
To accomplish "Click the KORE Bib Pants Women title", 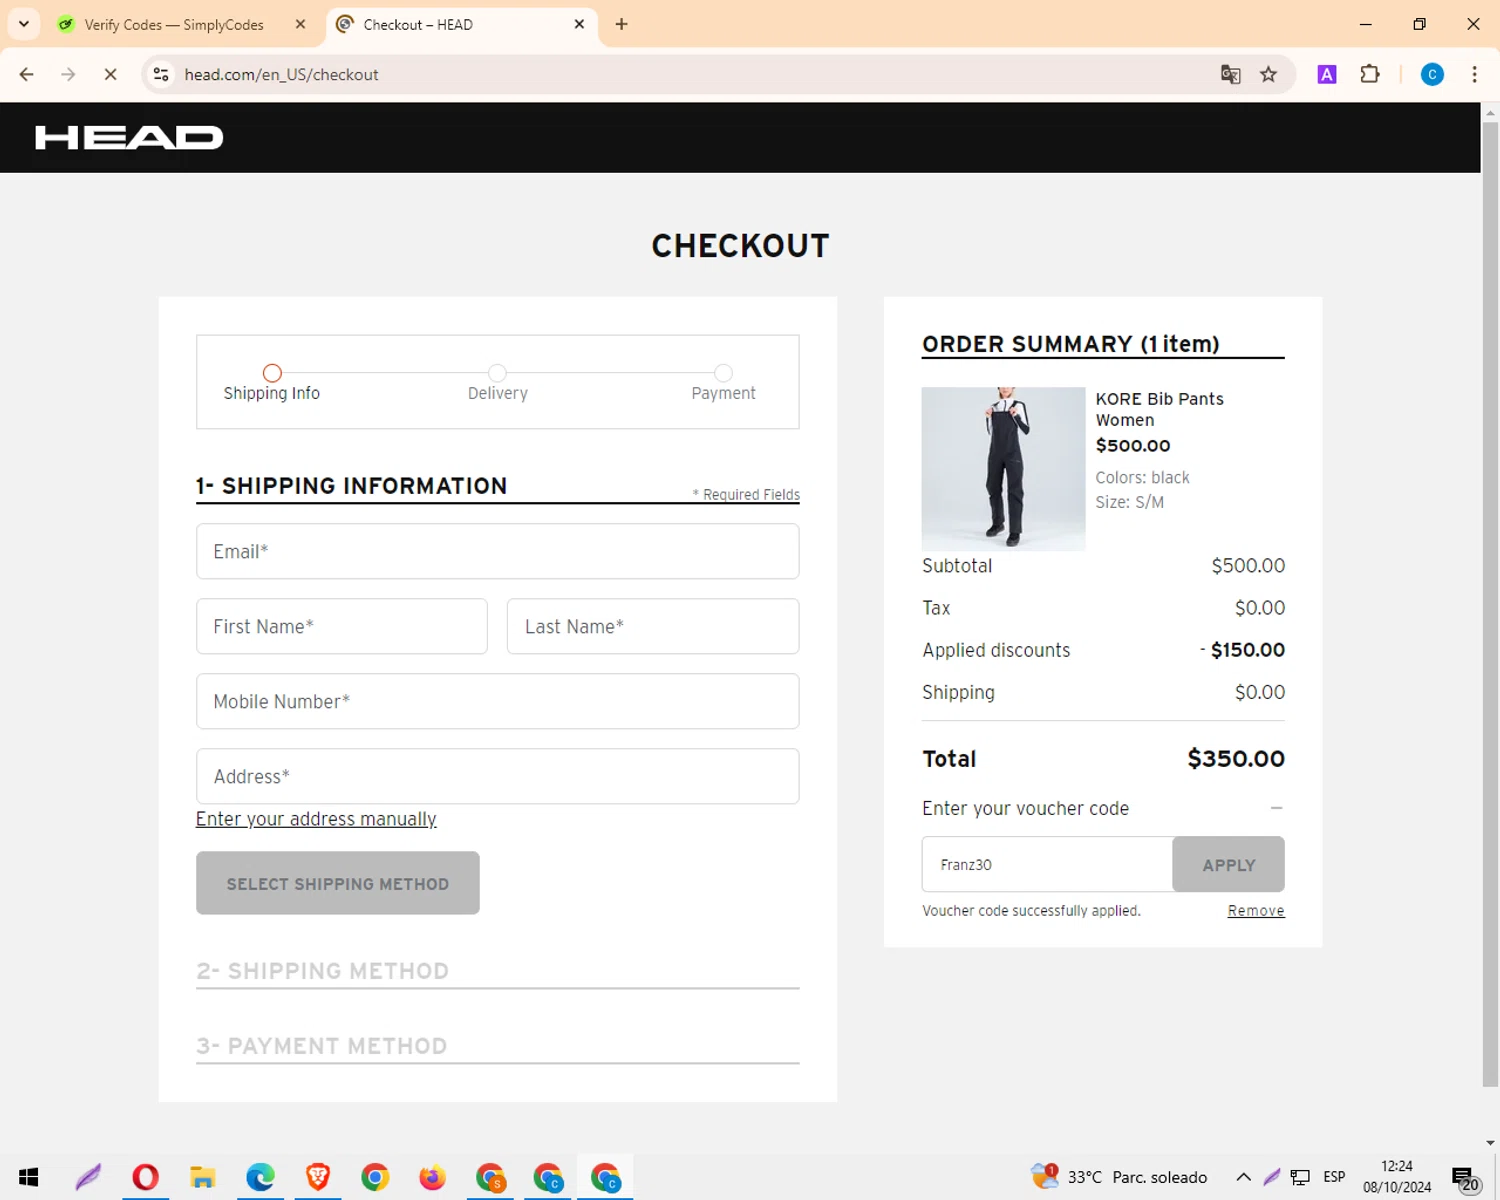I will tap(1159, 409).
